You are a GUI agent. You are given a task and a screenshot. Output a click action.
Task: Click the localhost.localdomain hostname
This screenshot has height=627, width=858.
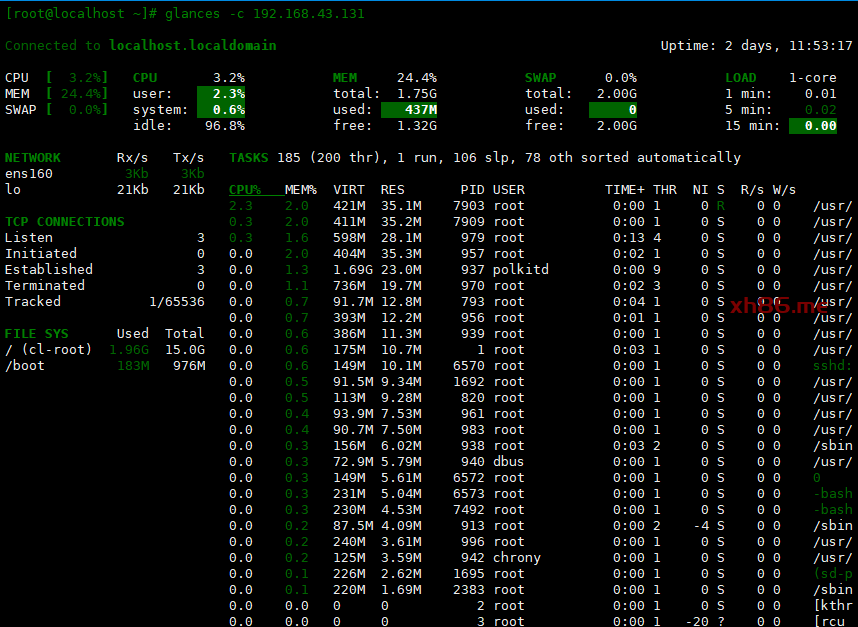pyautogui.click(x=192, y=45)
